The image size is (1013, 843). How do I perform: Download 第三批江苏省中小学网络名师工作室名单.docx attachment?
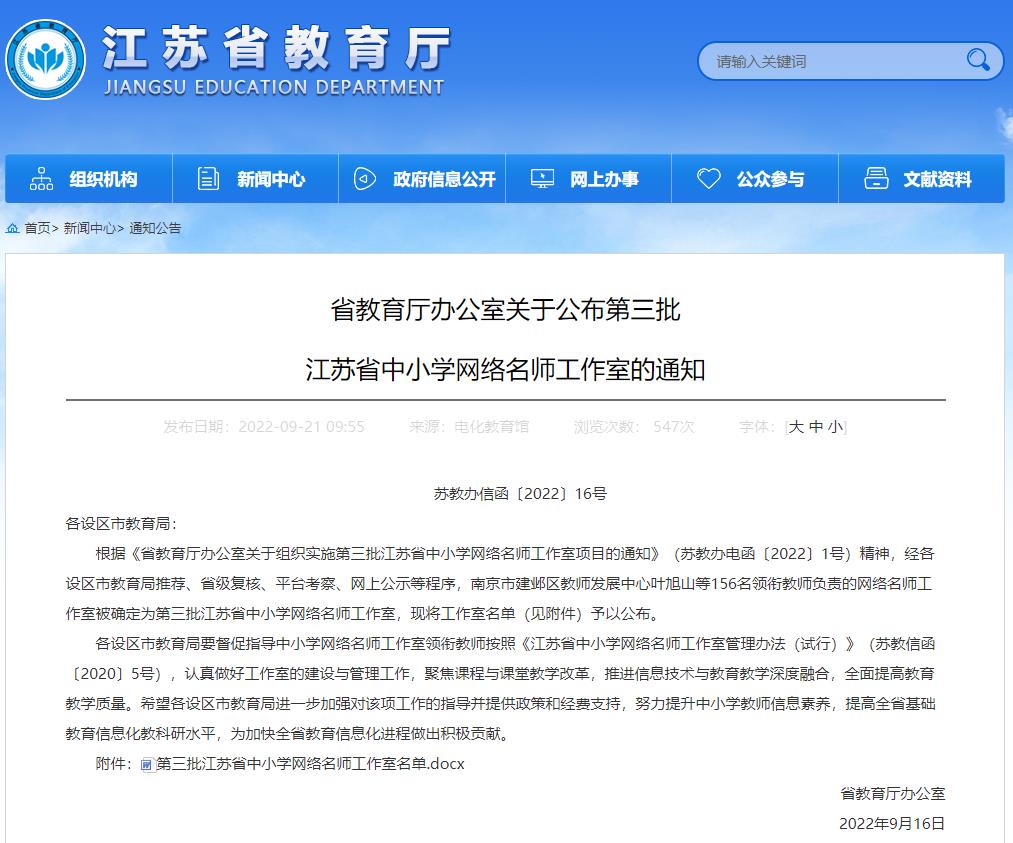coord(310,764)
